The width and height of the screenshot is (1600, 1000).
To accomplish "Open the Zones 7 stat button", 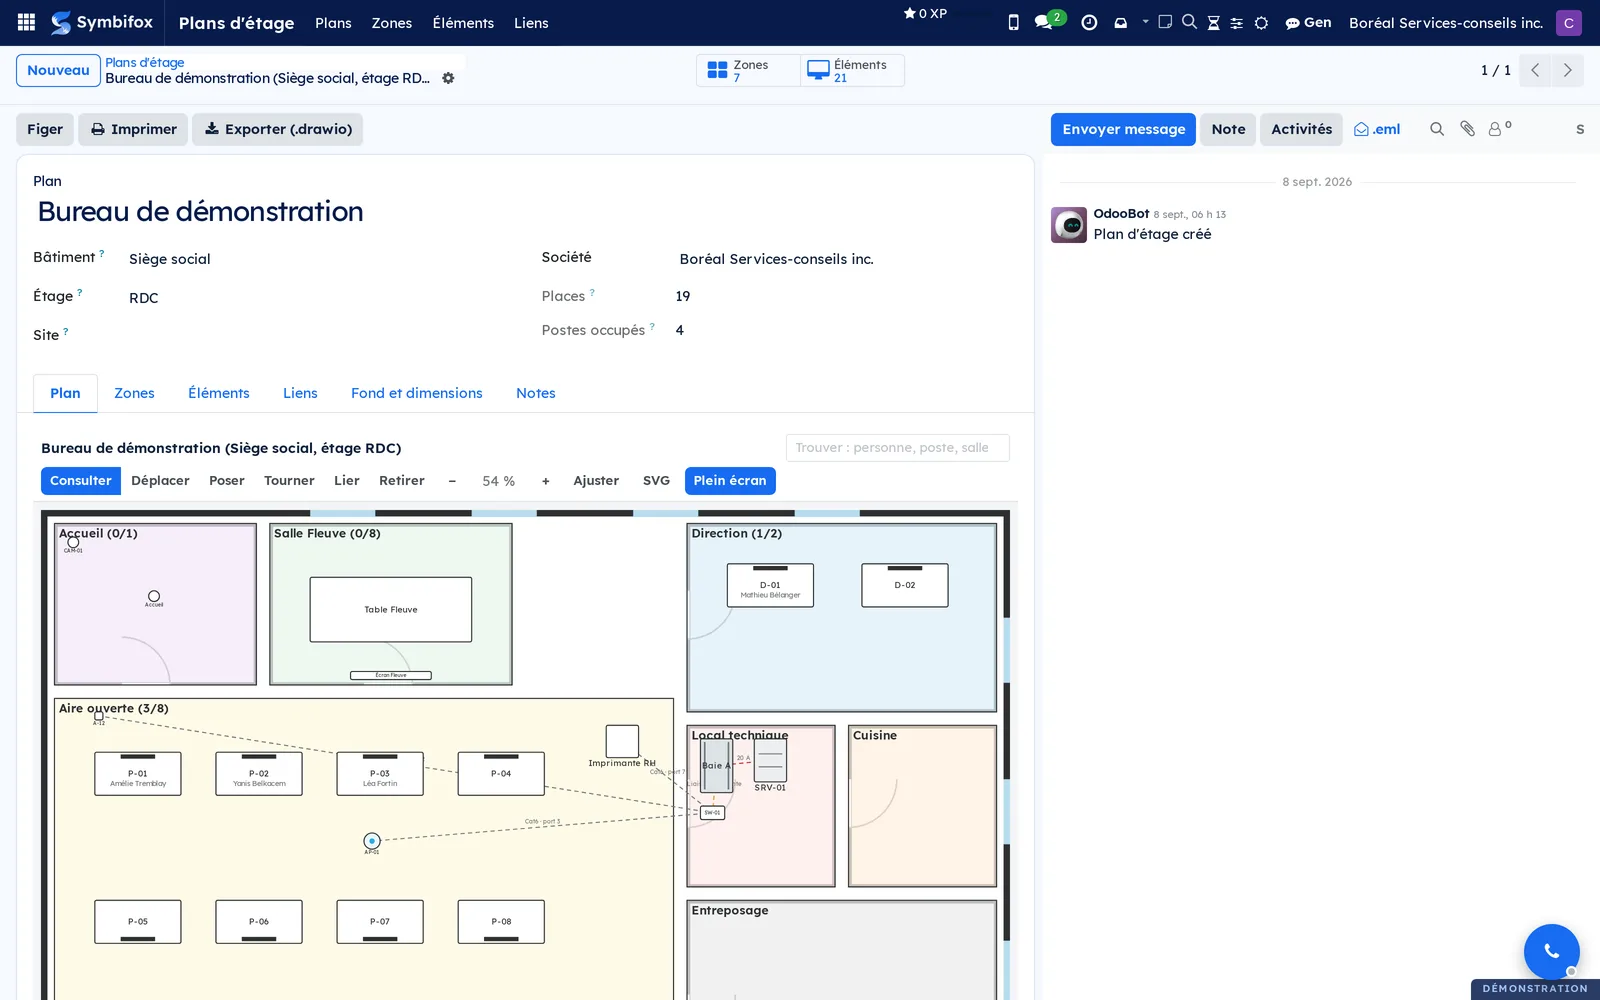I will 748,70.
